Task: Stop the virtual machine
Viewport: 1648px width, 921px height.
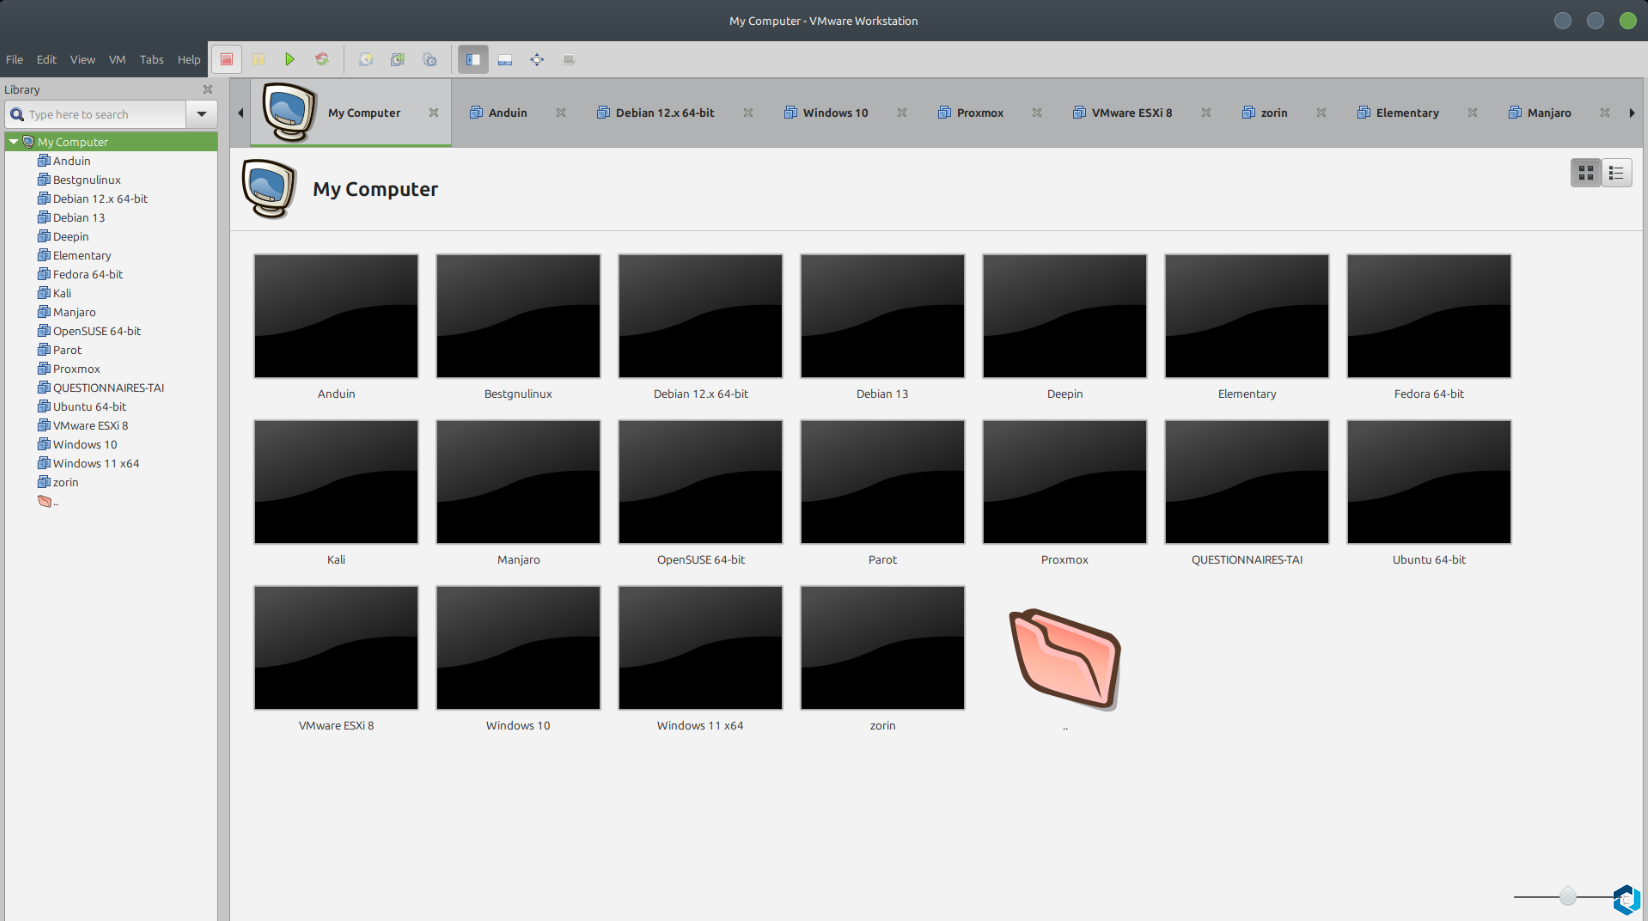Action: [x=226, y=59]
